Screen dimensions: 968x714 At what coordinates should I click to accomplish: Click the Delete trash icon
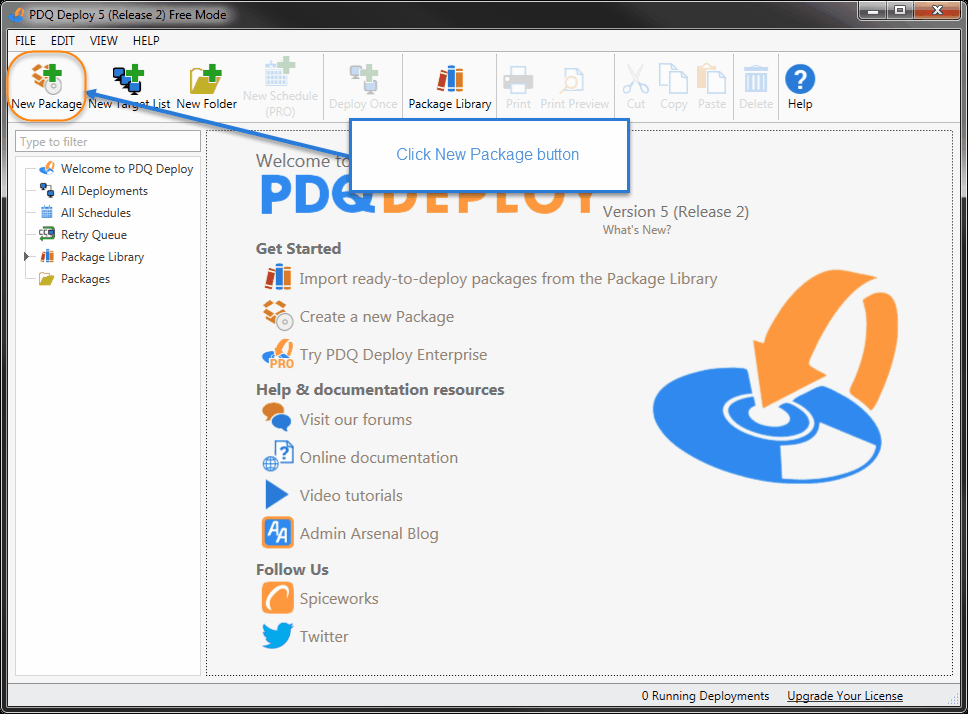(756, 79)
